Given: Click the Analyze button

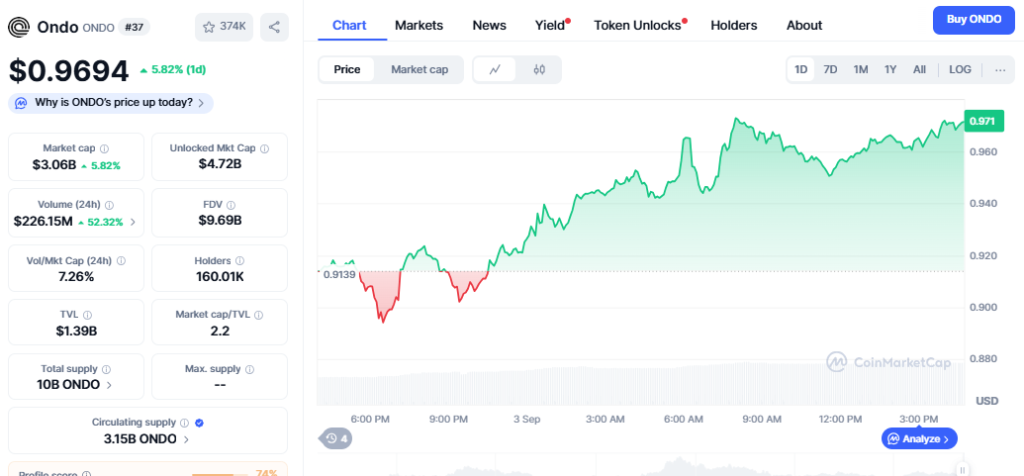Looking at the screenshot, I should [920, 439].
